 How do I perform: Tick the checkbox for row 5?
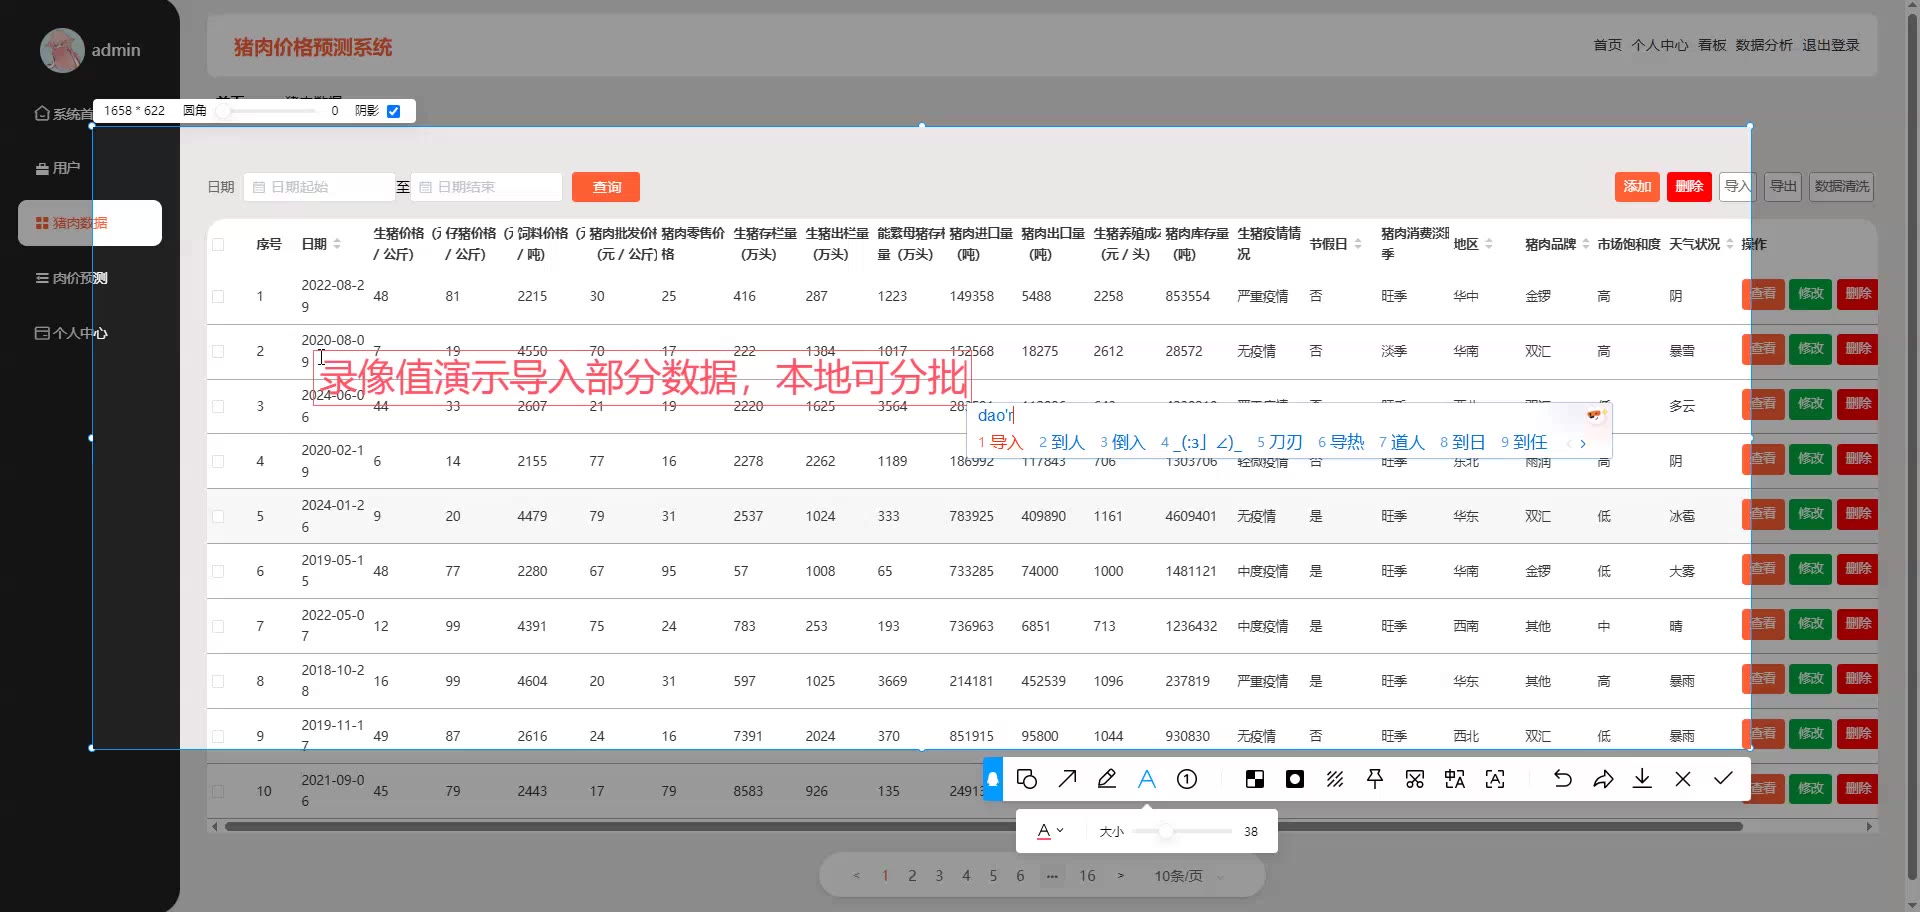click(x=218, y=517)
